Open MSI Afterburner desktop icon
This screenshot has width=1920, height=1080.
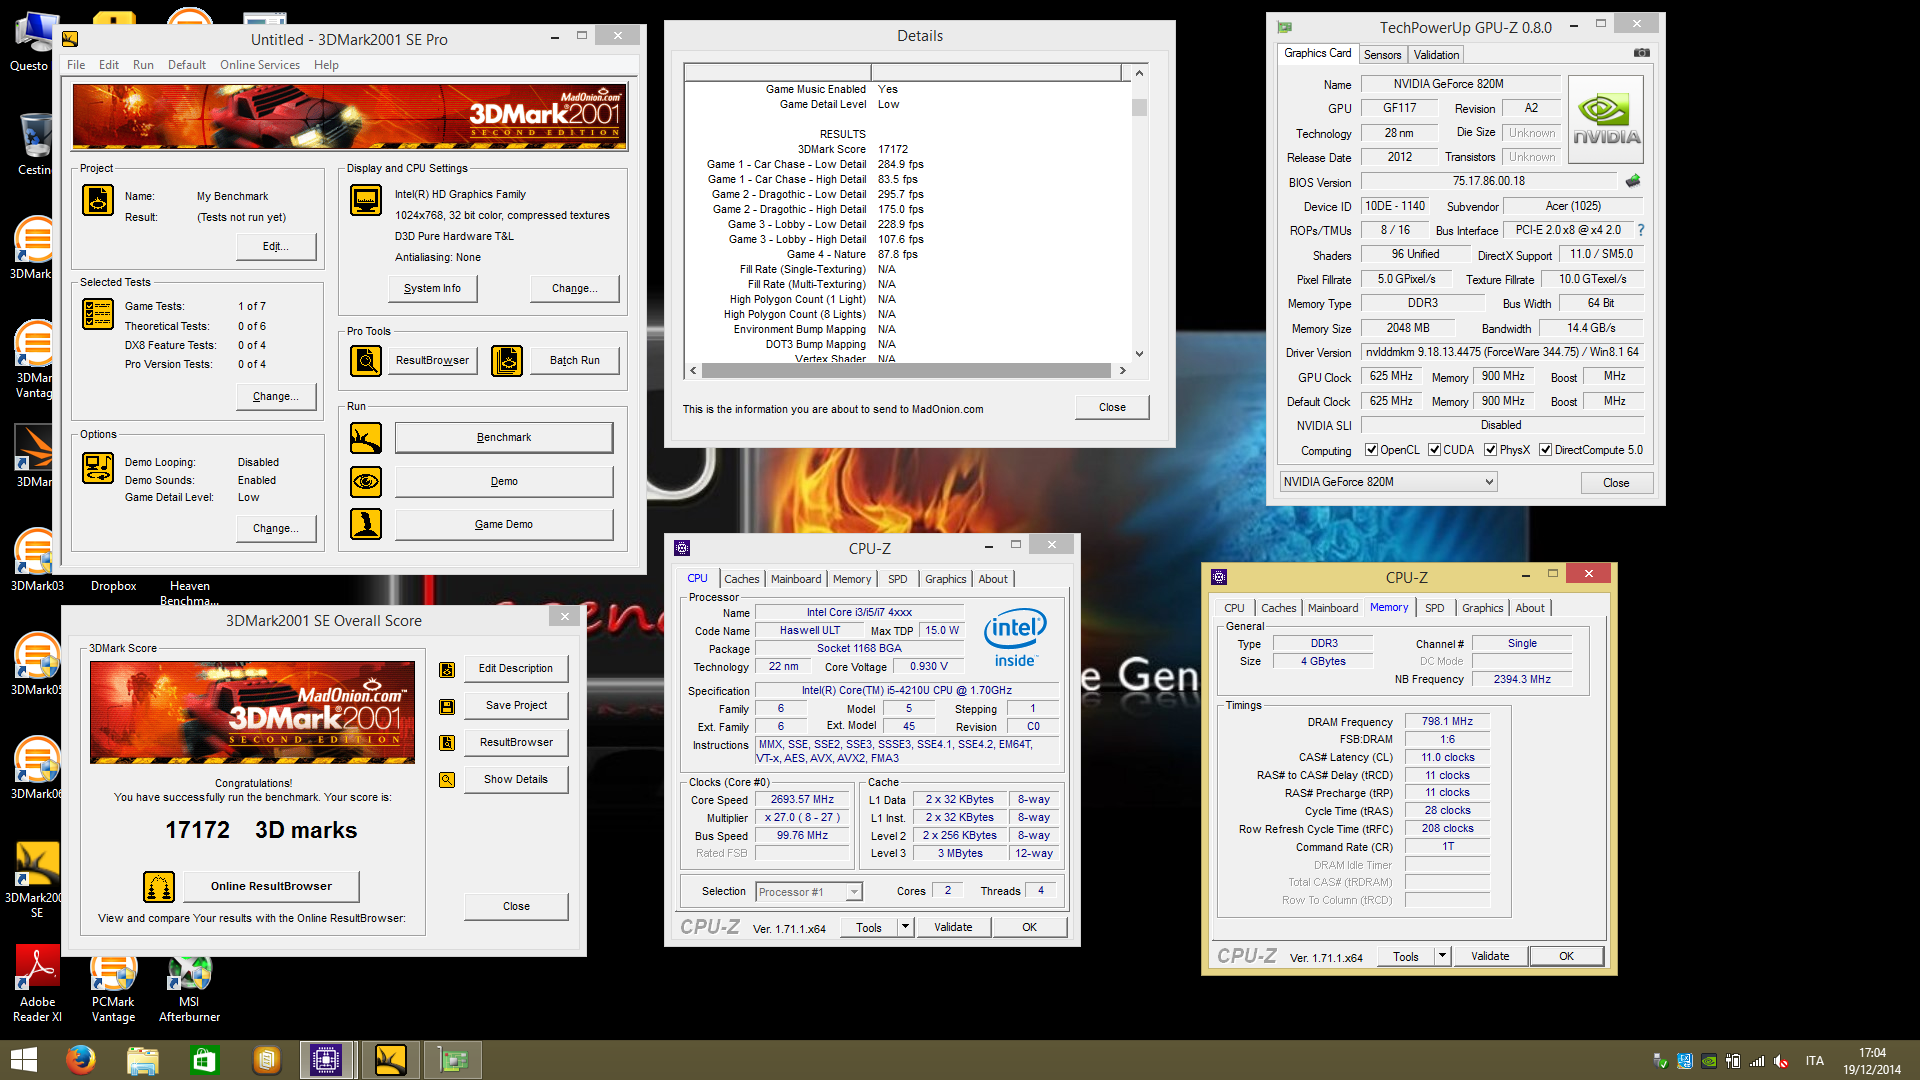point(189,984)
